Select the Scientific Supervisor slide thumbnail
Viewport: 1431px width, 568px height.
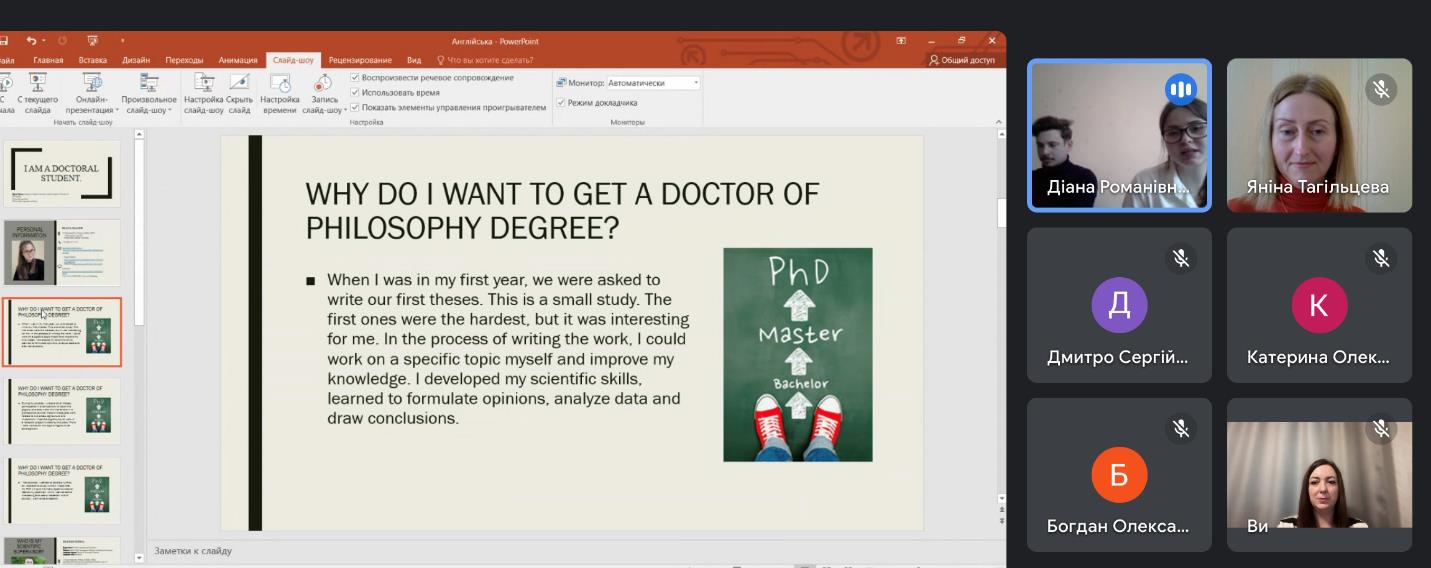coord(62,550)
